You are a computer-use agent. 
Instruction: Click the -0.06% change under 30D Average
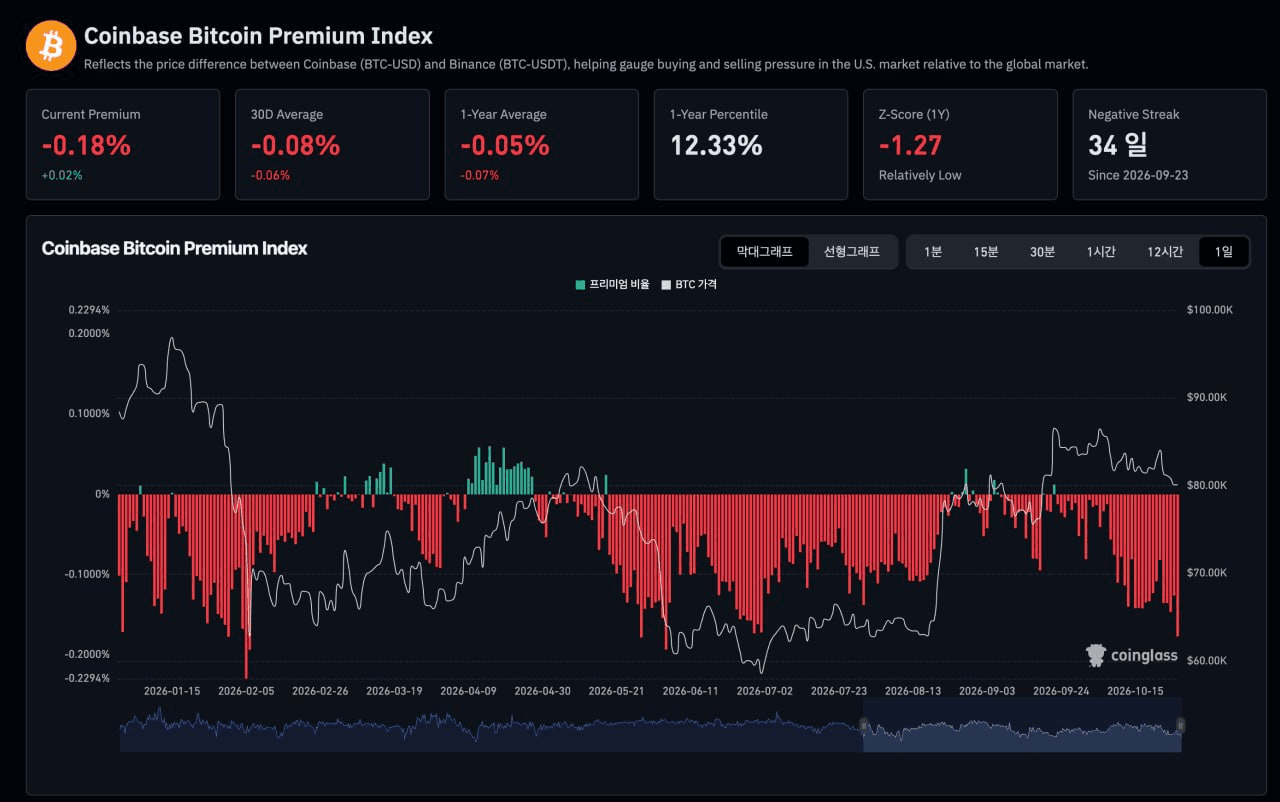pyautogui.click(x=270, y=175)
